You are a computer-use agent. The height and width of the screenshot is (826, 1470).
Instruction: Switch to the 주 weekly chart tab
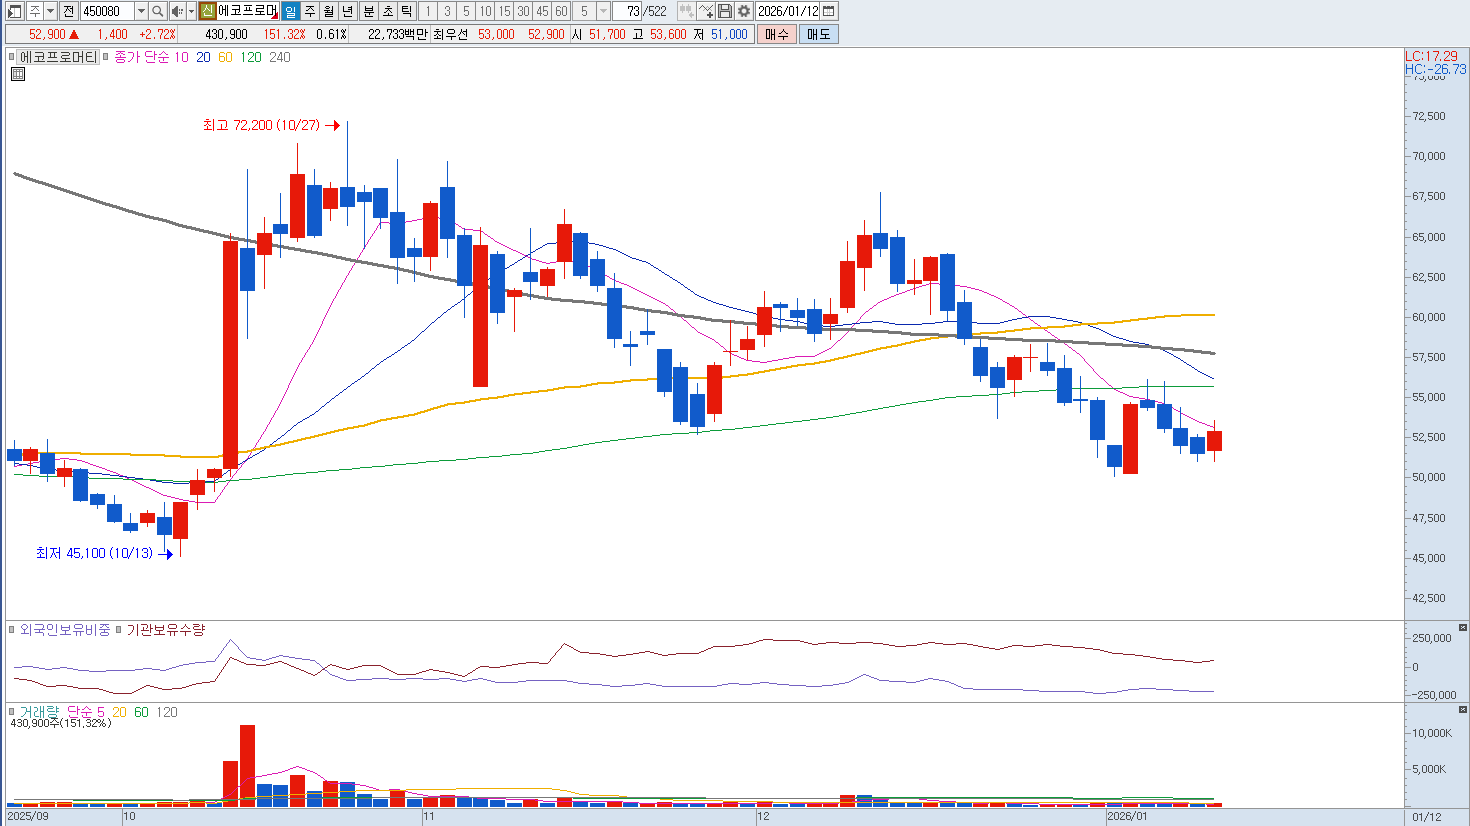pyautogui.click(x=310, y=11)
